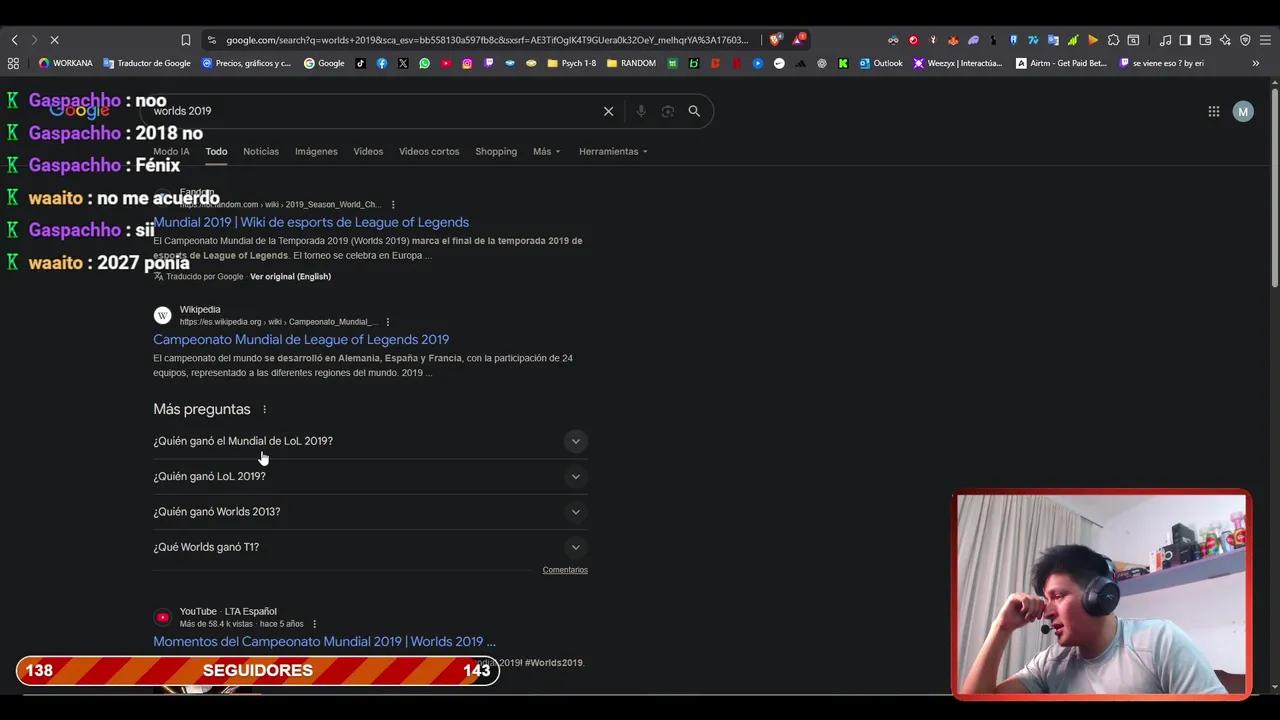Bookmark this page in the address bar

point(185,40)
